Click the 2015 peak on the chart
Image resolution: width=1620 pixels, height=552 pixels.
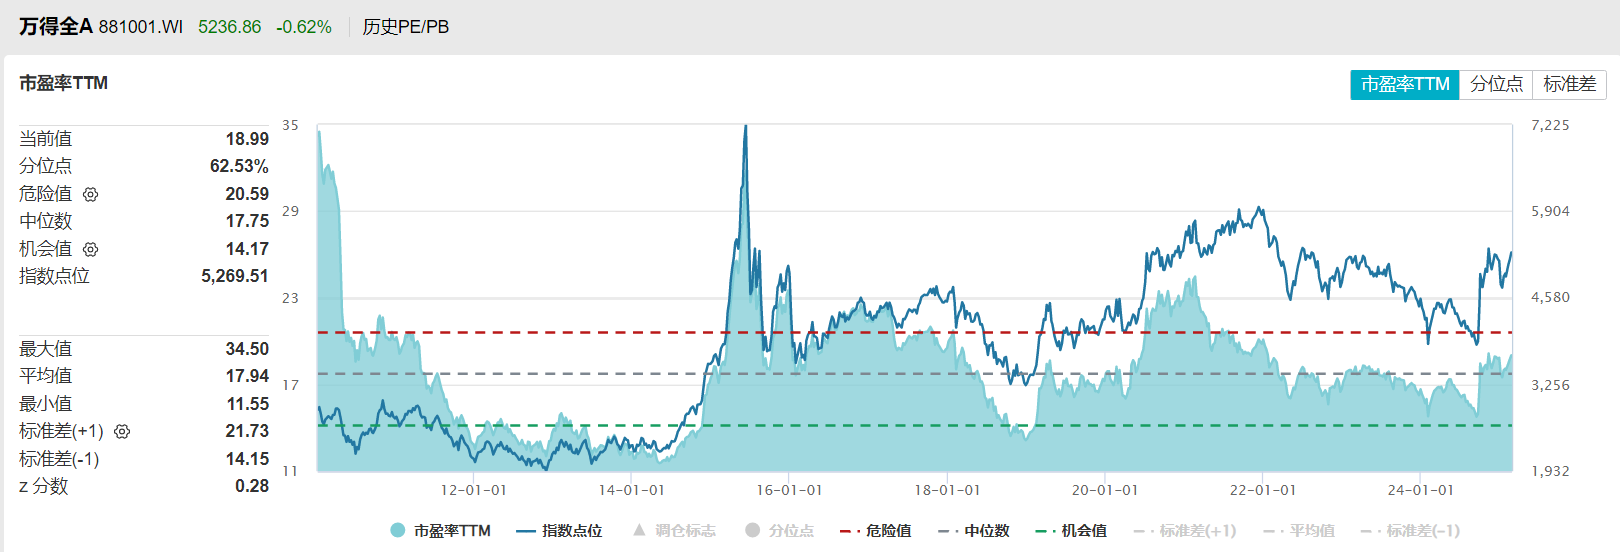[x=745, y=128]
